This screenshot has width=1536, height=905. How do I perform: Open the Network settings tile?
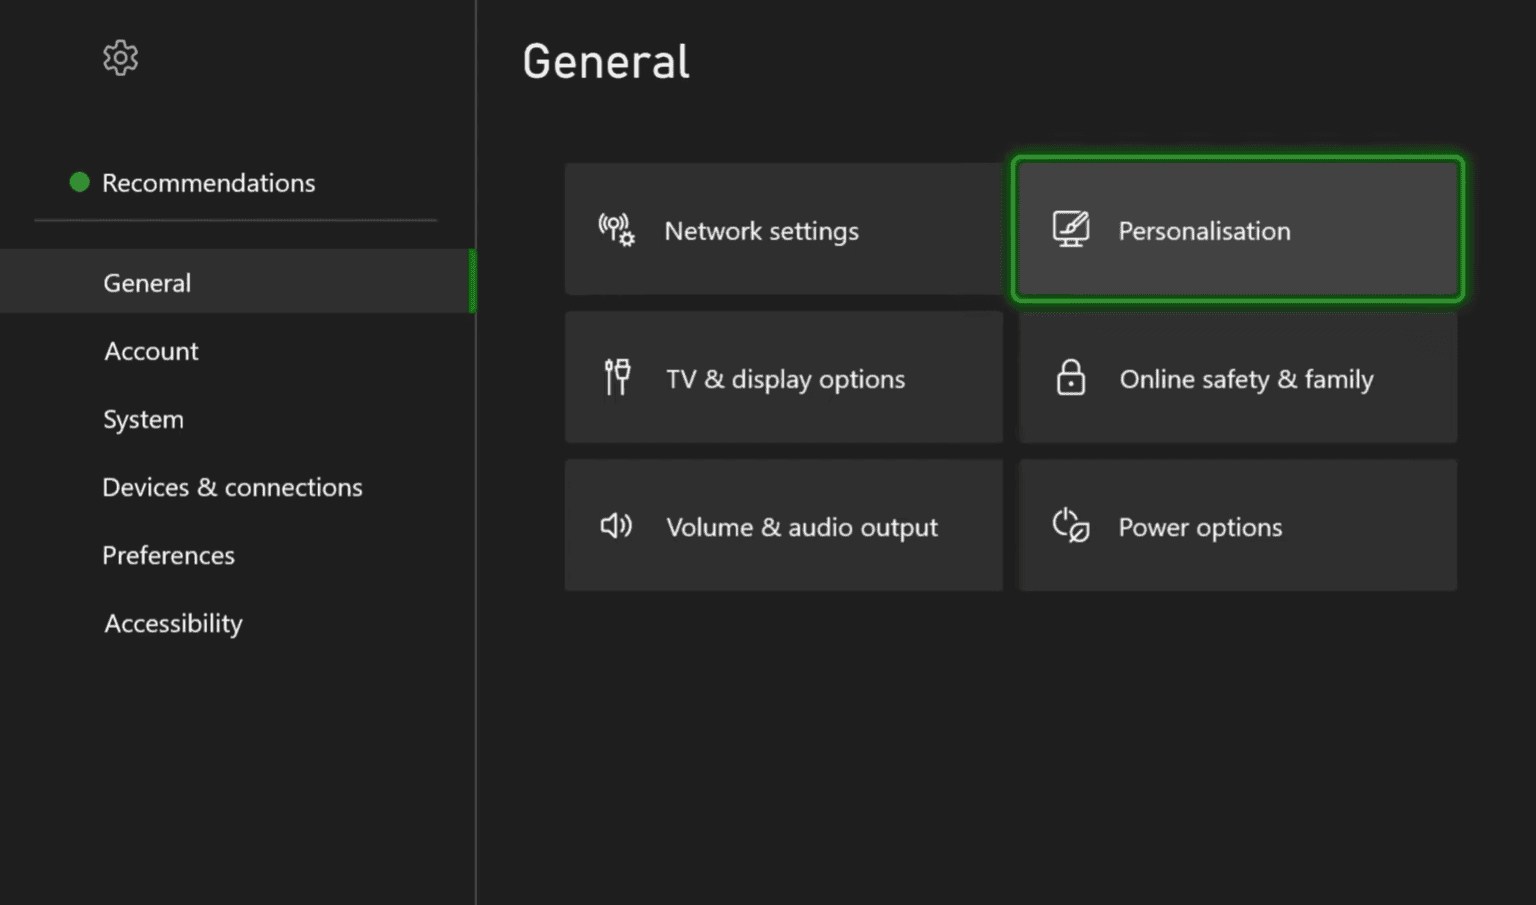[784, 229]
